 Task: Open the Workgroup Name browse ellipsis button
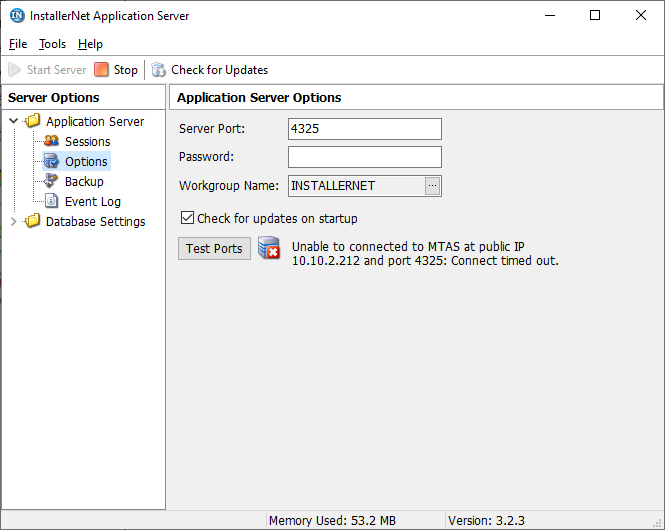pyautogui.click(x=433, y=186)
